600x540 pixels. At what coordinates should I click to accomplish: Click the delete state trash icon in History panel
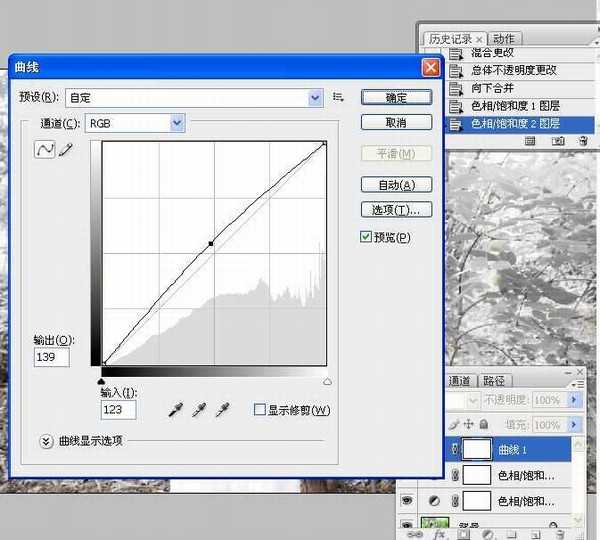click(584, 142)
